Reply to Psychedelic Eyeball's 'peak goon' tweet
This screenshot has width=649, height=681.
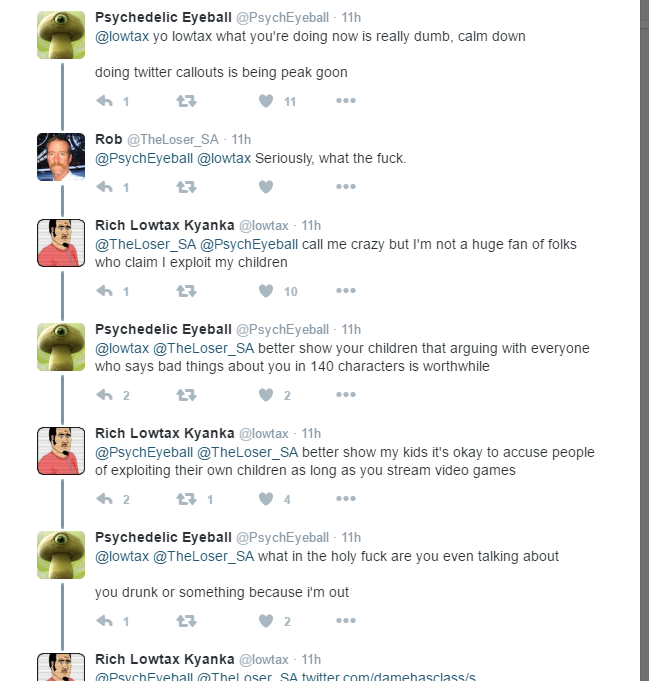pyautogui.click(x=105, y=101)
